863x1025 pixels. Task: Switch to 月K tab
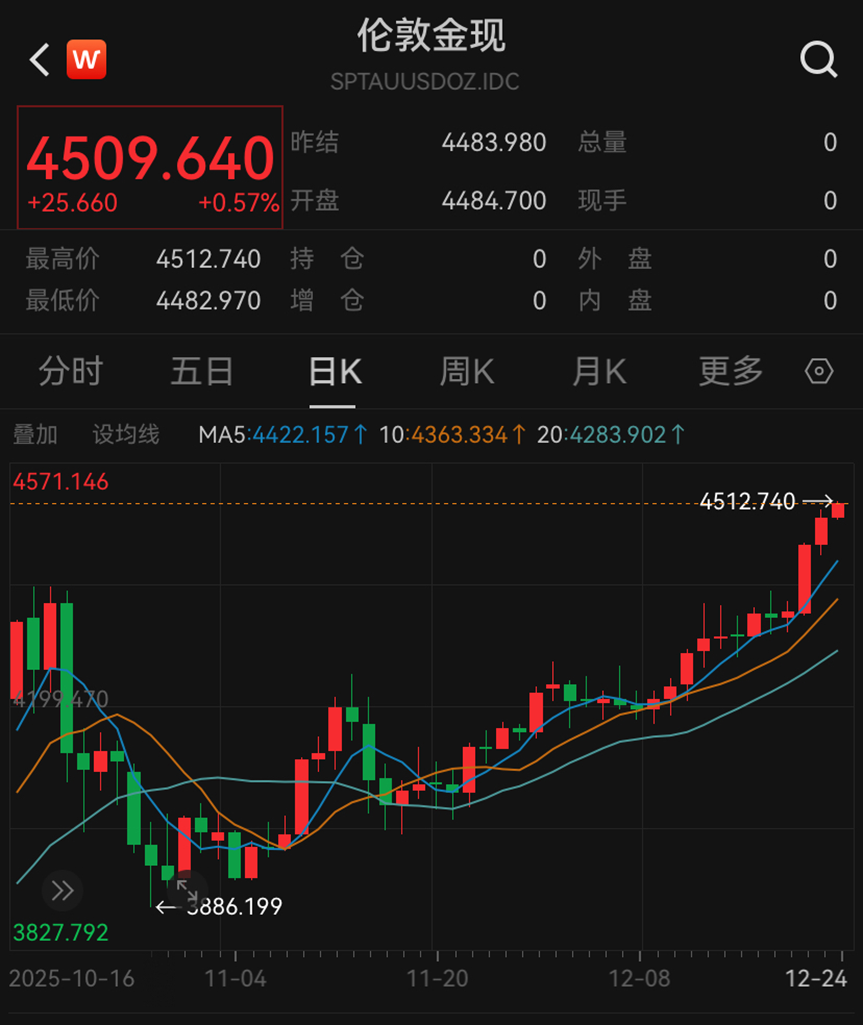pos(599,372)
